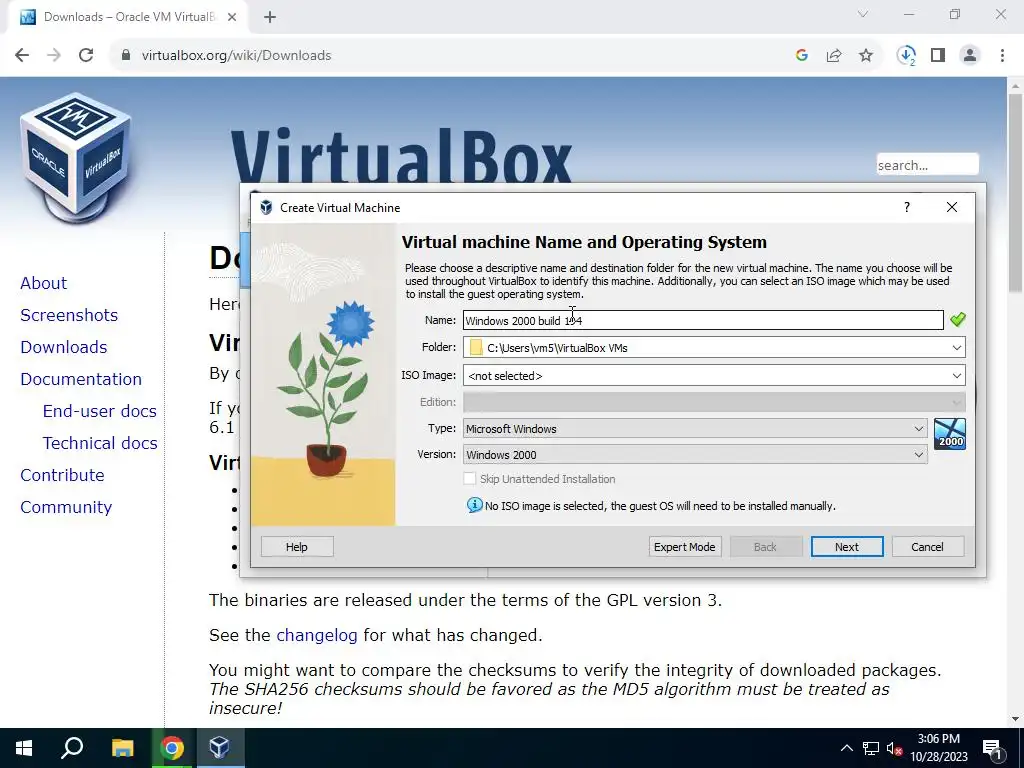Click the browser address bar URL
Image resolution: width=1024 pixels, height=768 pixels.
(236, 56)
